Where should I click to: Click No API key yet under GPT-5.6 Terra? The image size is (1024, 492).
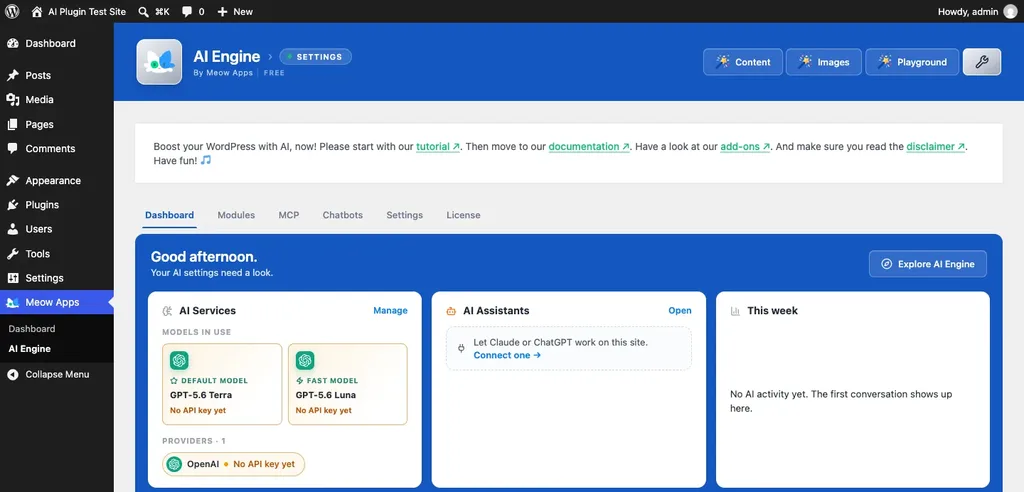click(x=198, y=411)
